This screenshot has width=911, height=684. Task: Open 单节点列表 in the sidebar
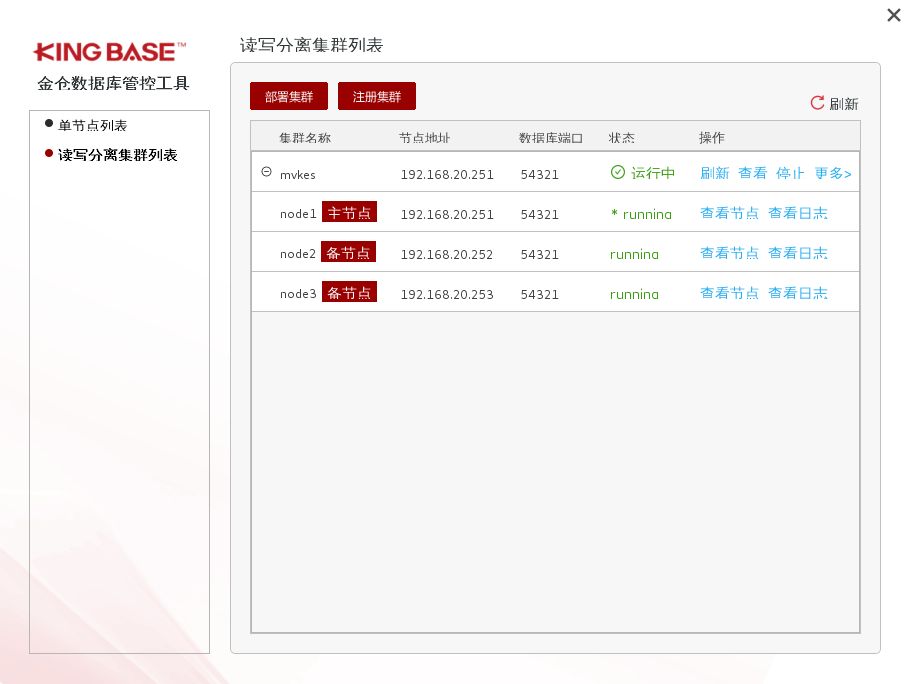[92, 125]
